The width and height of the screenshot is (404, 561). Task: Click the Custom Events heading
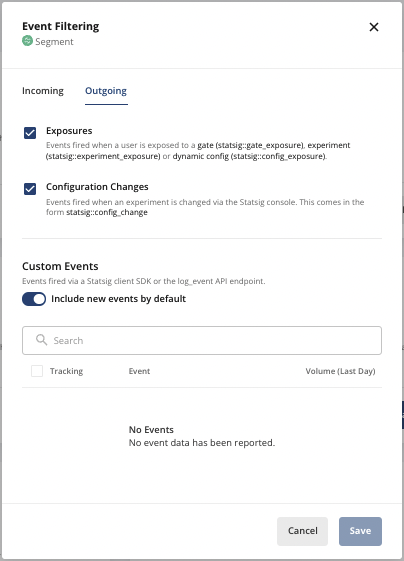click(60, 266)
